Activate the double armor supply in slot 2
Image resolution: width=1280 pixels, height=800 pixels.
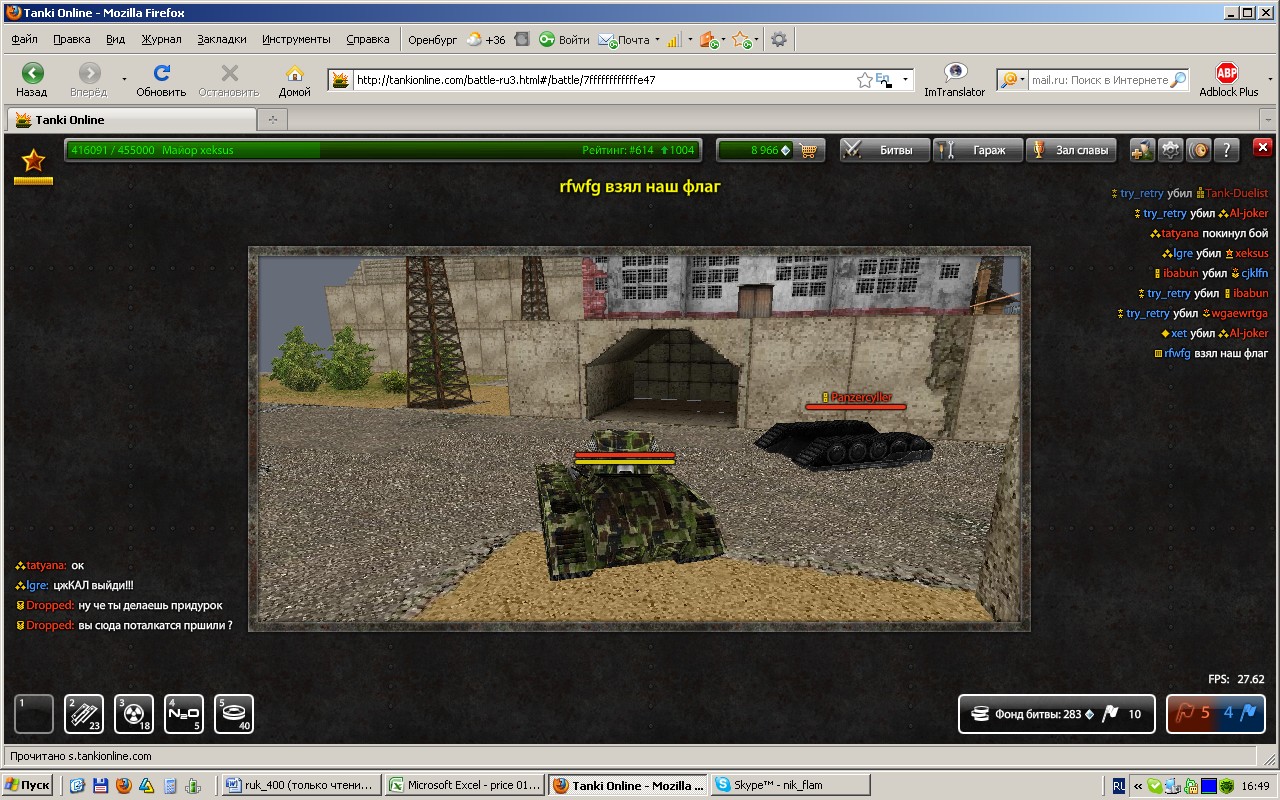pyautogui.click(x=84, y=714)
